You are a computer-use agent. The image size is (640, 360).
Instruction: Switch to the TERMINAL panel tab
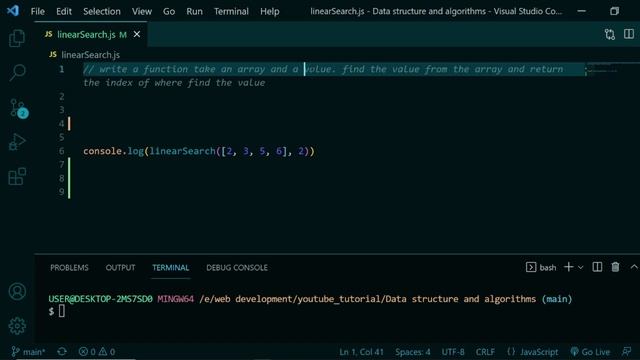tap(171, 268)
